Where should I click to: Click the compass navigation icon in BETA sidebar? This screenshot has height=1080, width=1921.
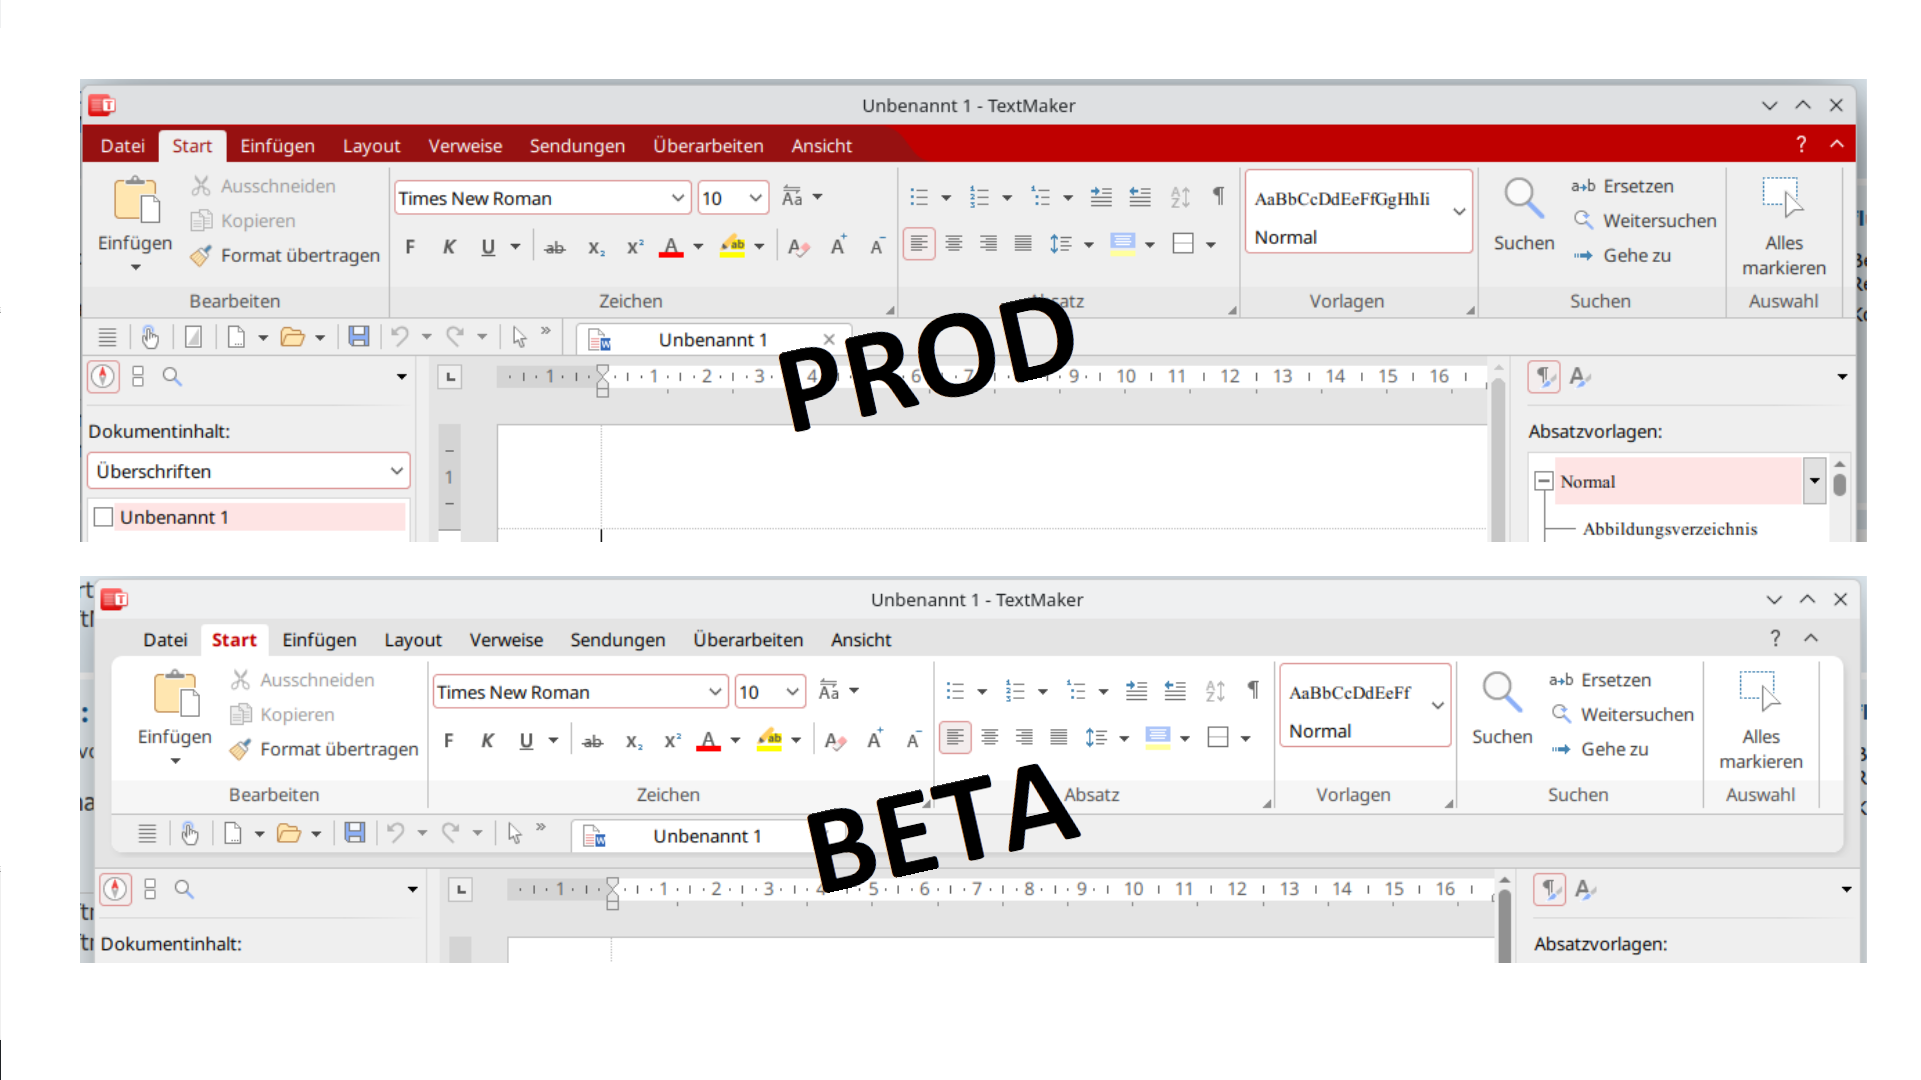tap(115, 889)
